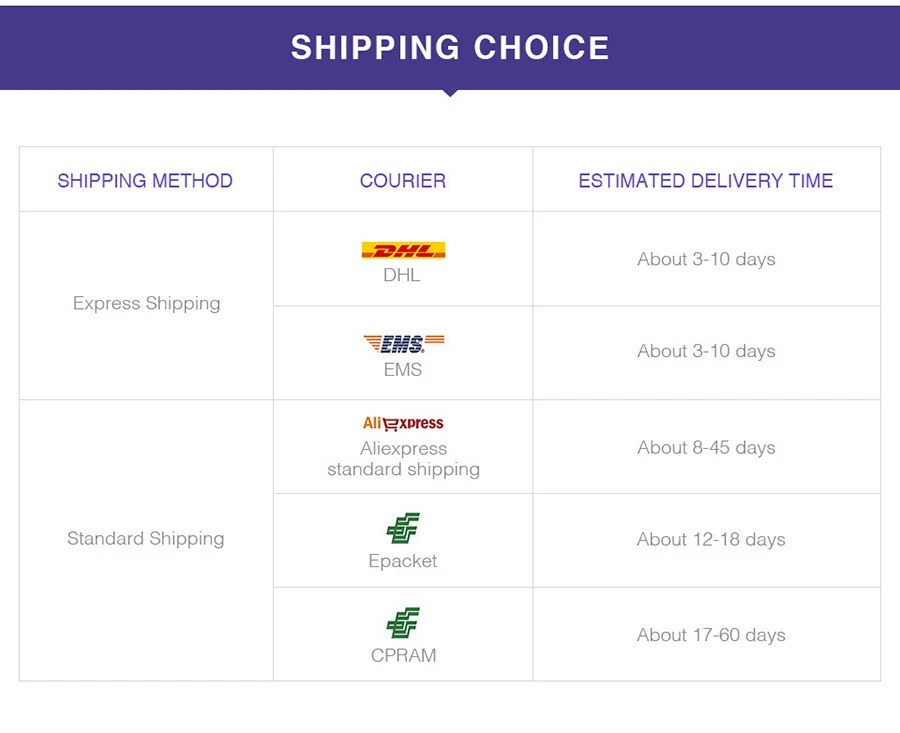The width and height of the screenshot is (900, 733).
Task: Click the Aliexpress standard shipping label
Action: point(403,459)
